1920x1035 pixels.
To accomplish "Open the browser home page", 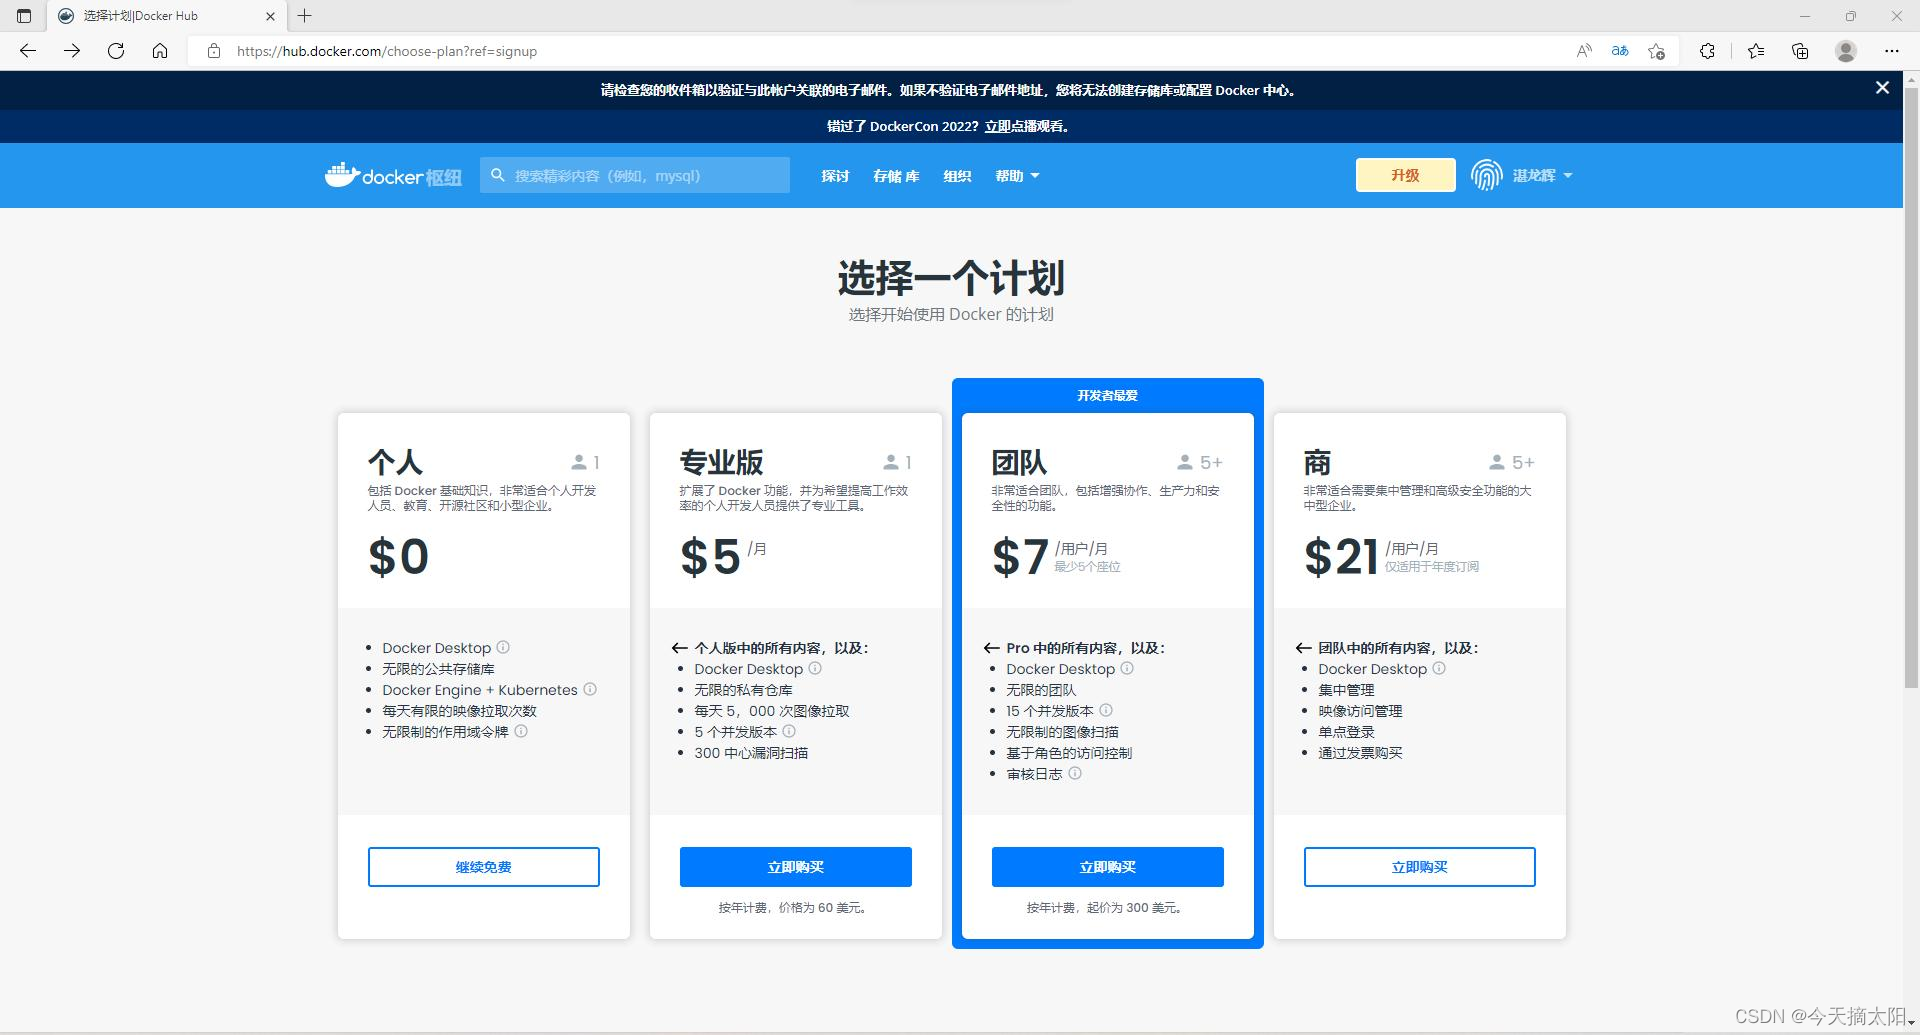I will 160,51.
